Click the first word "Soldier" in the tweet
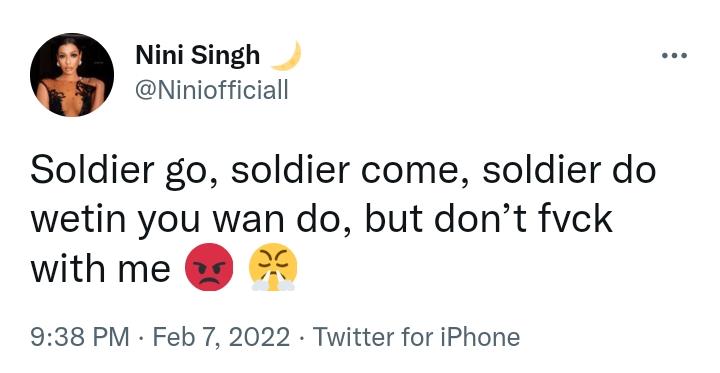 tap(92, 170)
